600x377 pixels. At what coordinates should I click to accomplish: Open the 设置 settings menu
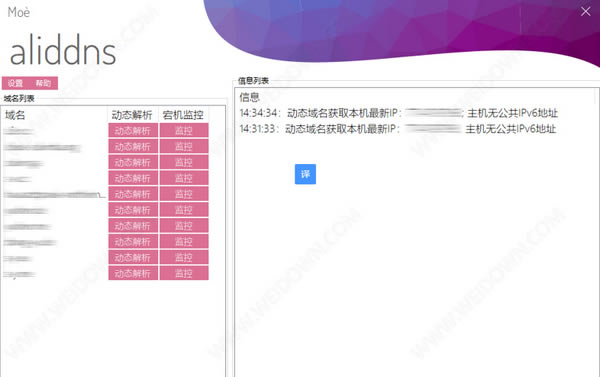tap(15, 83)
